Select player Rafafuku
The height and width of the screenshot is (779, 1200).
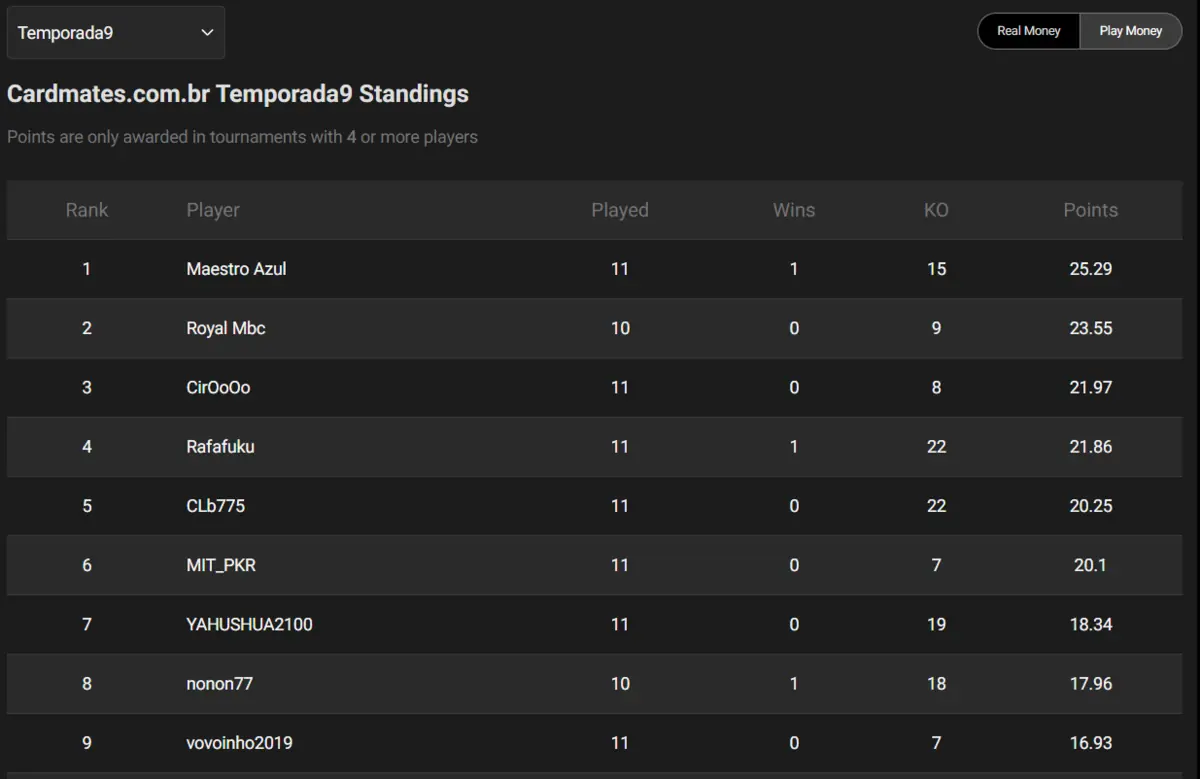[x=220, y=447]
